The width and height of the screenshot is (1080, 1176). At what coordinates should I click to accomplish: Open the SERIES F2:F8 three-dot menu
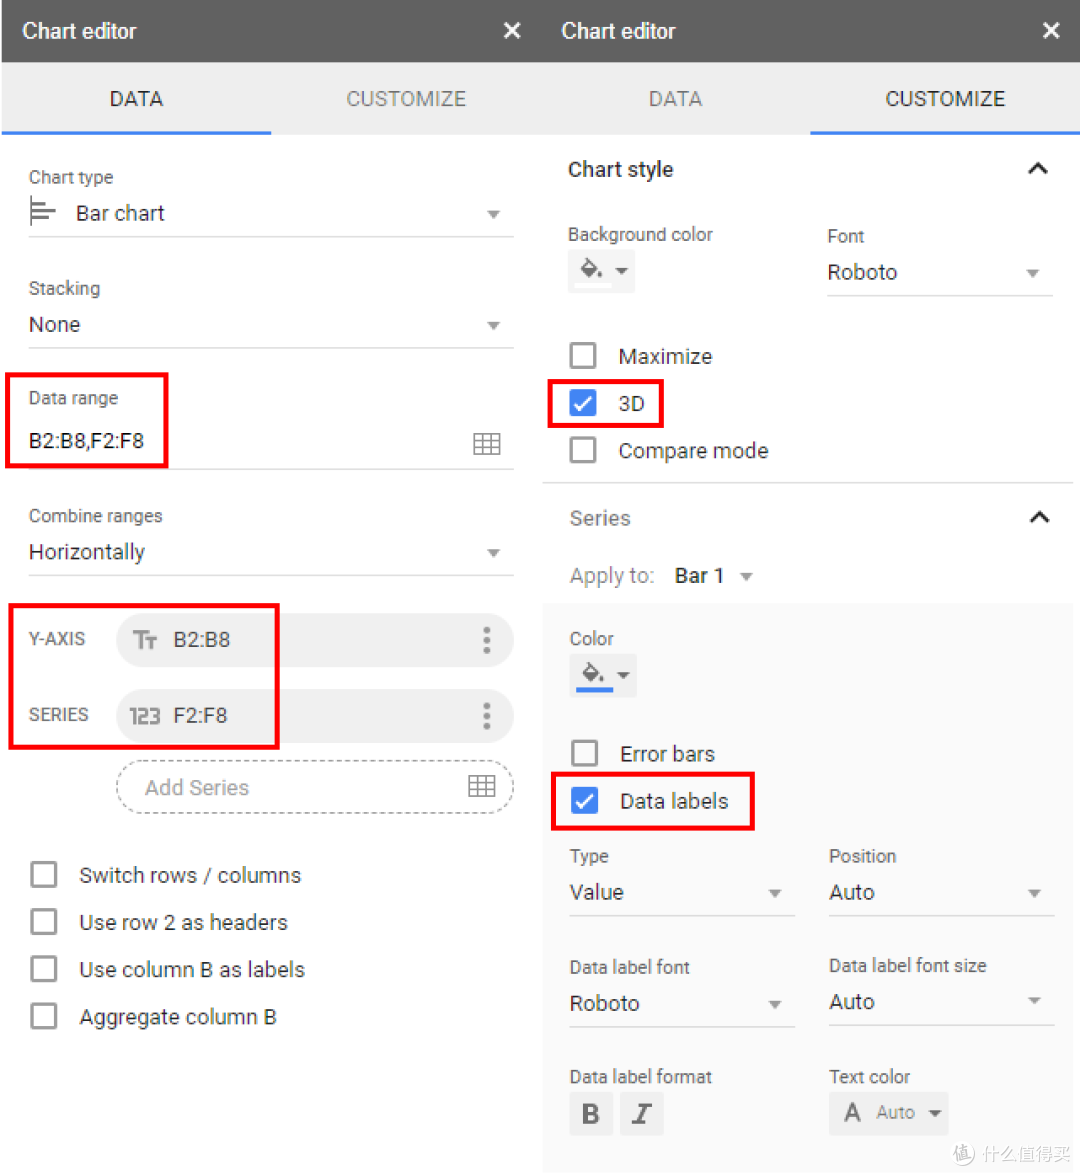click(487, 716)
